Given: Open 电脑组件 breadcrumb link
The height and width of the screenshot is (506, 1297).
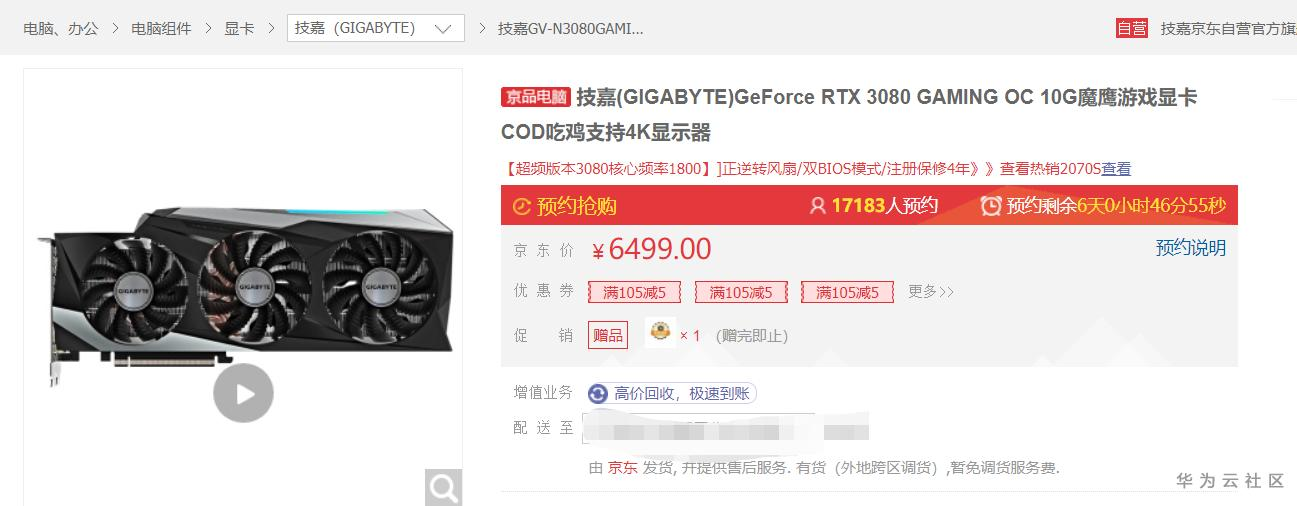Looking at the screenshot, I should coord(161,29).
